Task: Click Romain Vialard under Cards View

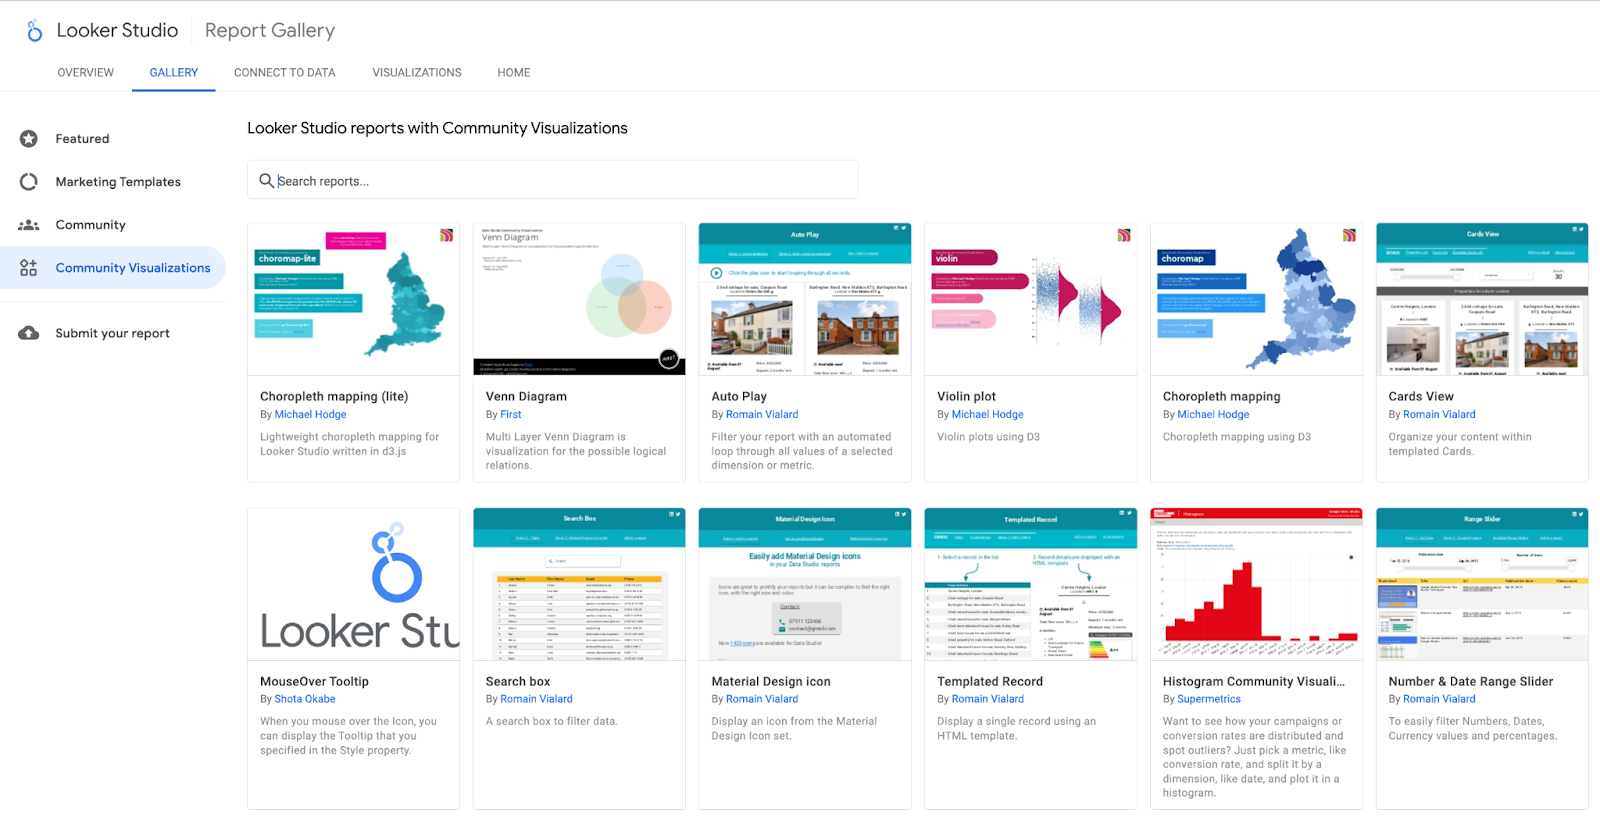Action: click(1439, 415)
